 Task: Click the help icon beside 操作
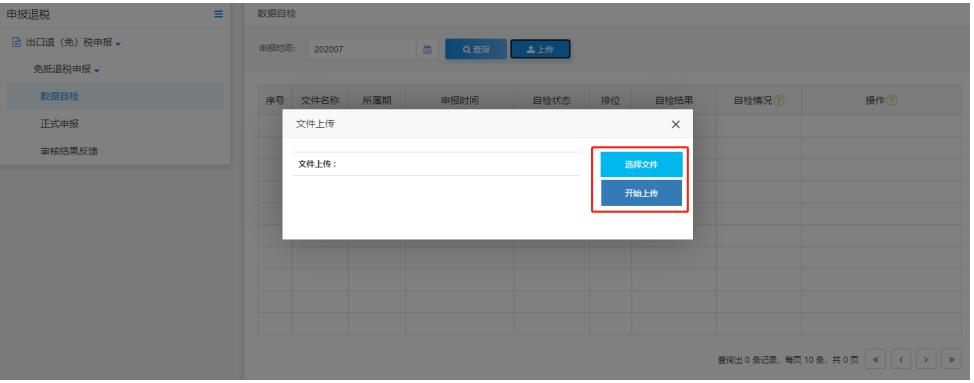(x=891, y=101)
